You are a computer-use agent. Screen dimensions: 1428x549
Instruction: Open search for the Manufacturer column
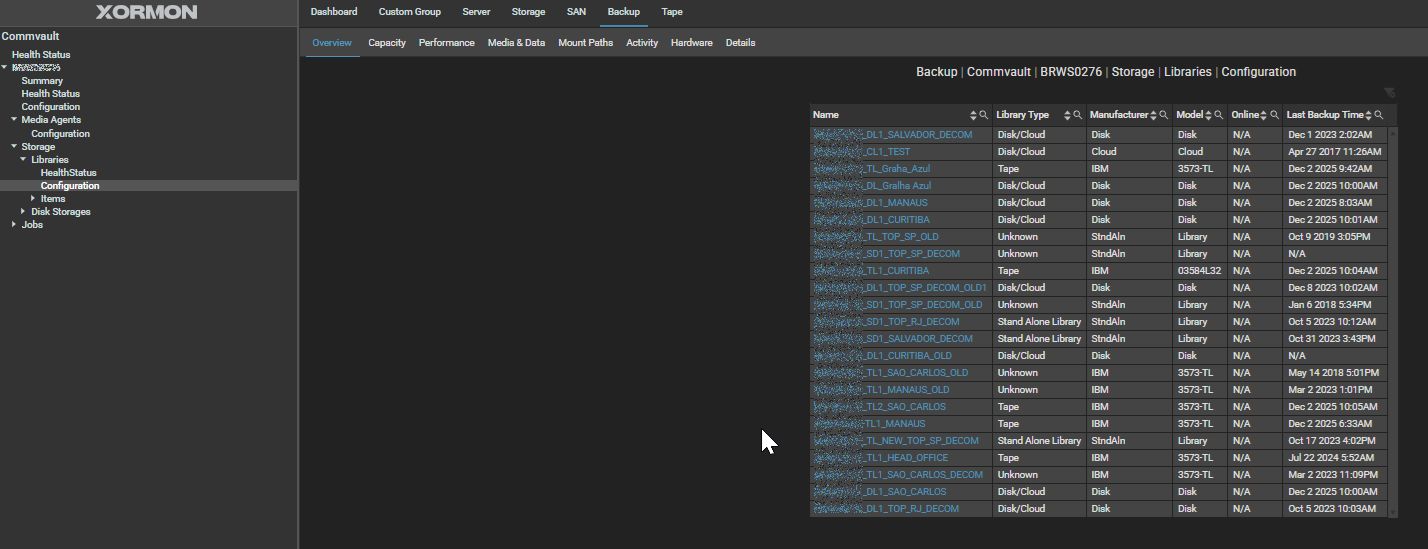1164,115
